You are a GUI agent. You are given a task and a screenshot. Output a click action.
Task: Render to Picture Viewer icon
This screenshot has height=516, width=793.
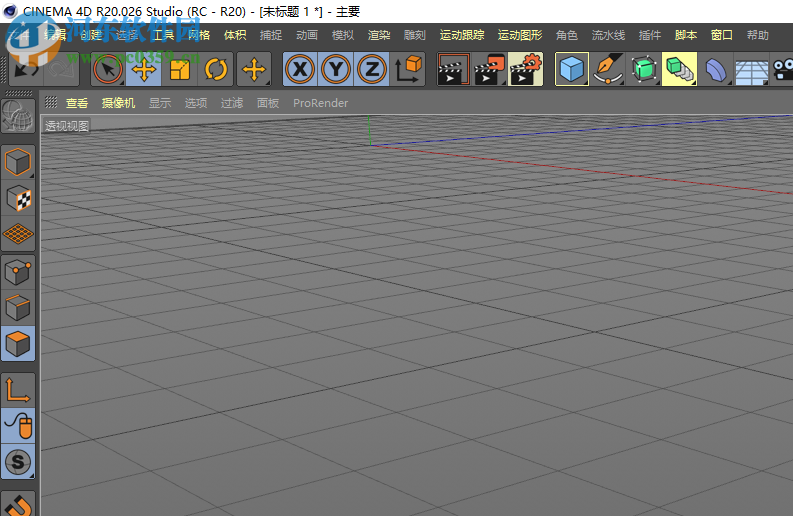tap(489, 69)
